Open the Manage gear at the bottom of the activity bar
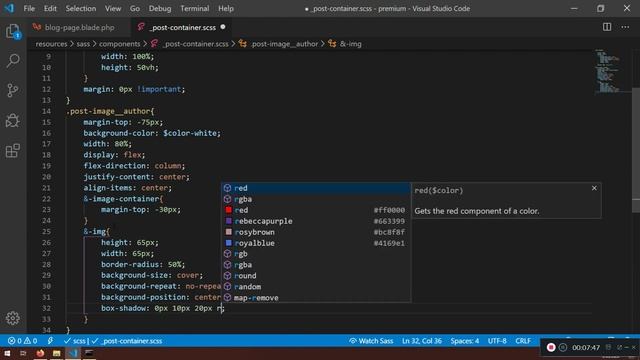640x360 pixels. tap(13, 318)
